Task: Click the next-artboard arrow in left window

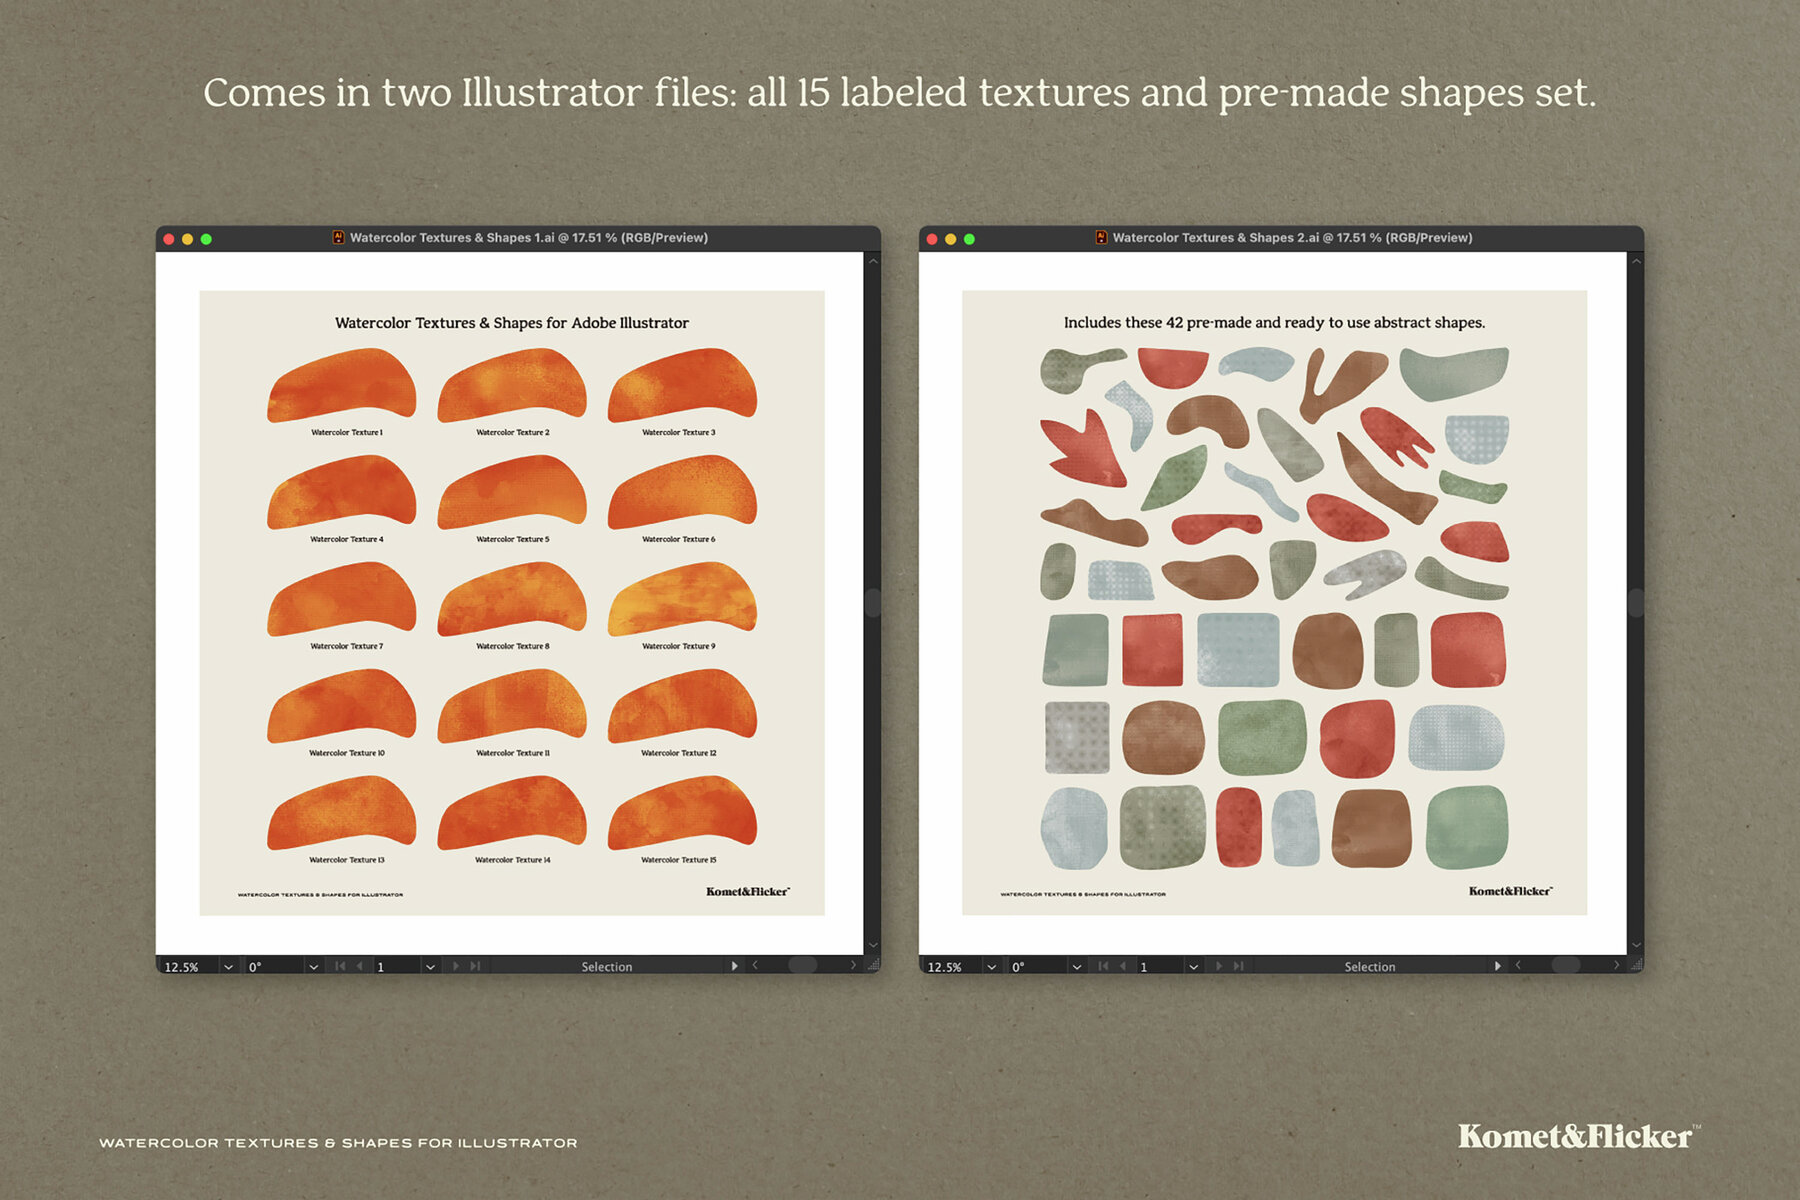Action: [456, 966]
